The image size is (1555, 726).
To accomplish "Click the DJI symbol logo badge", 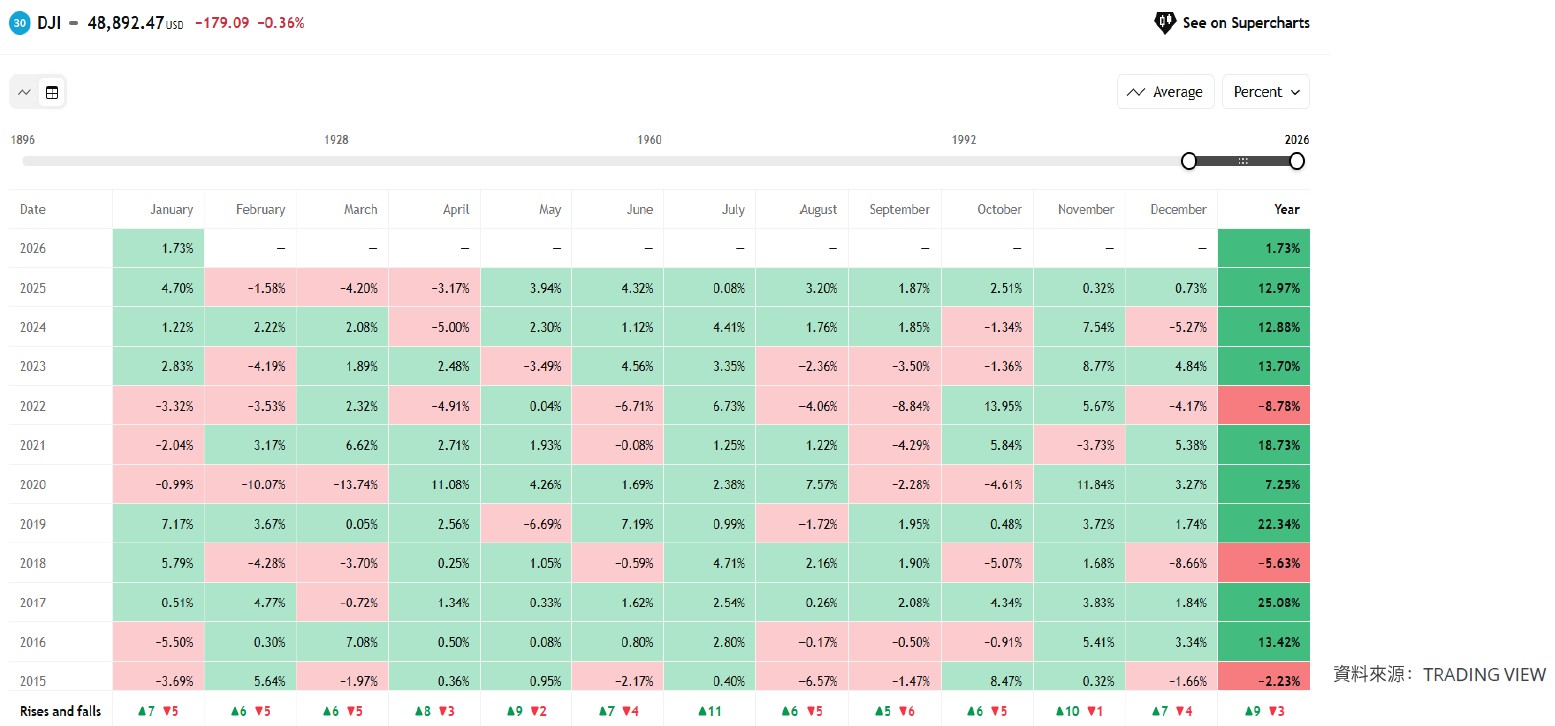I will click(19, 22).
